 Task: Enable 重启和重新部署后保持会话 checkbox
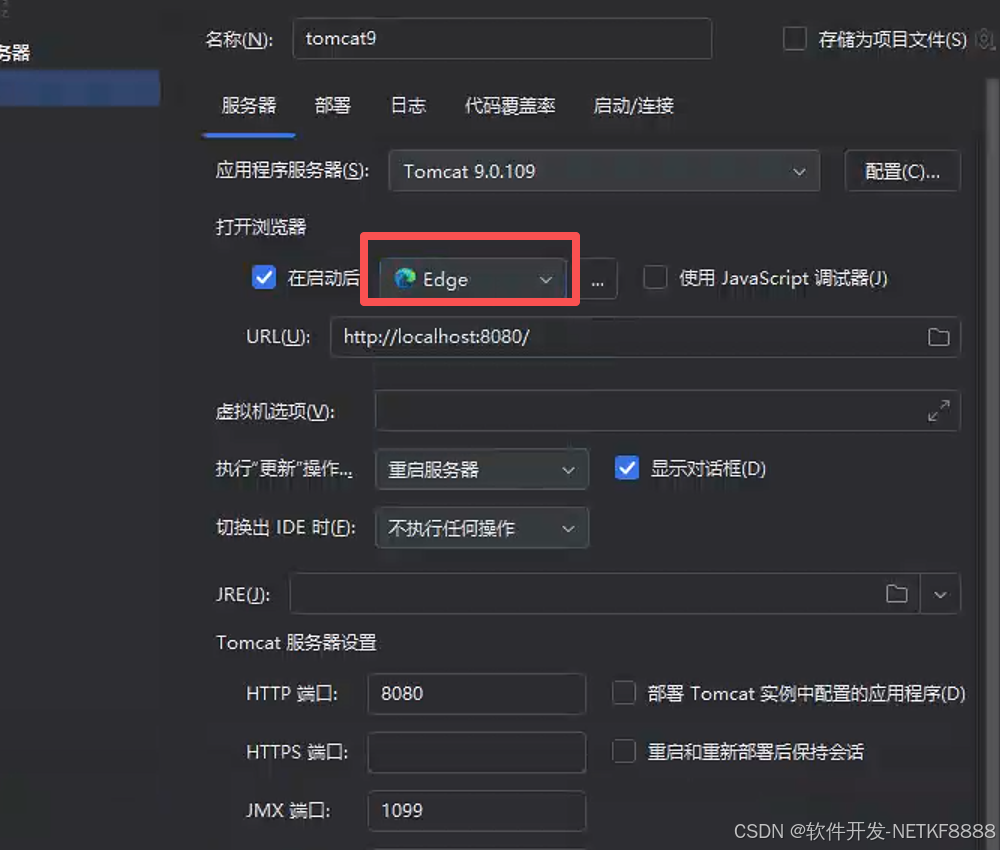point(624,751)
